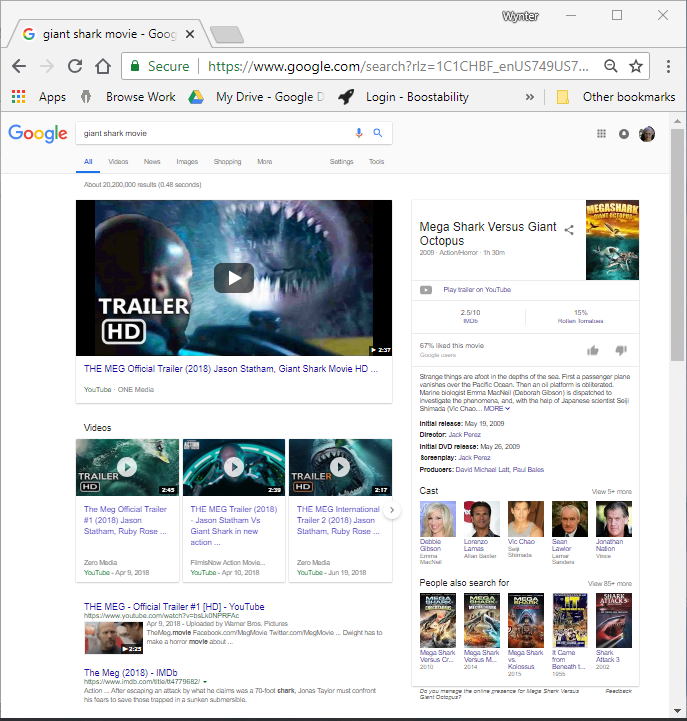Open the Mega Shark Versus Giant Octopus poster
The image size is (687, 721).
pyautogui.click(x=613, y=240)
